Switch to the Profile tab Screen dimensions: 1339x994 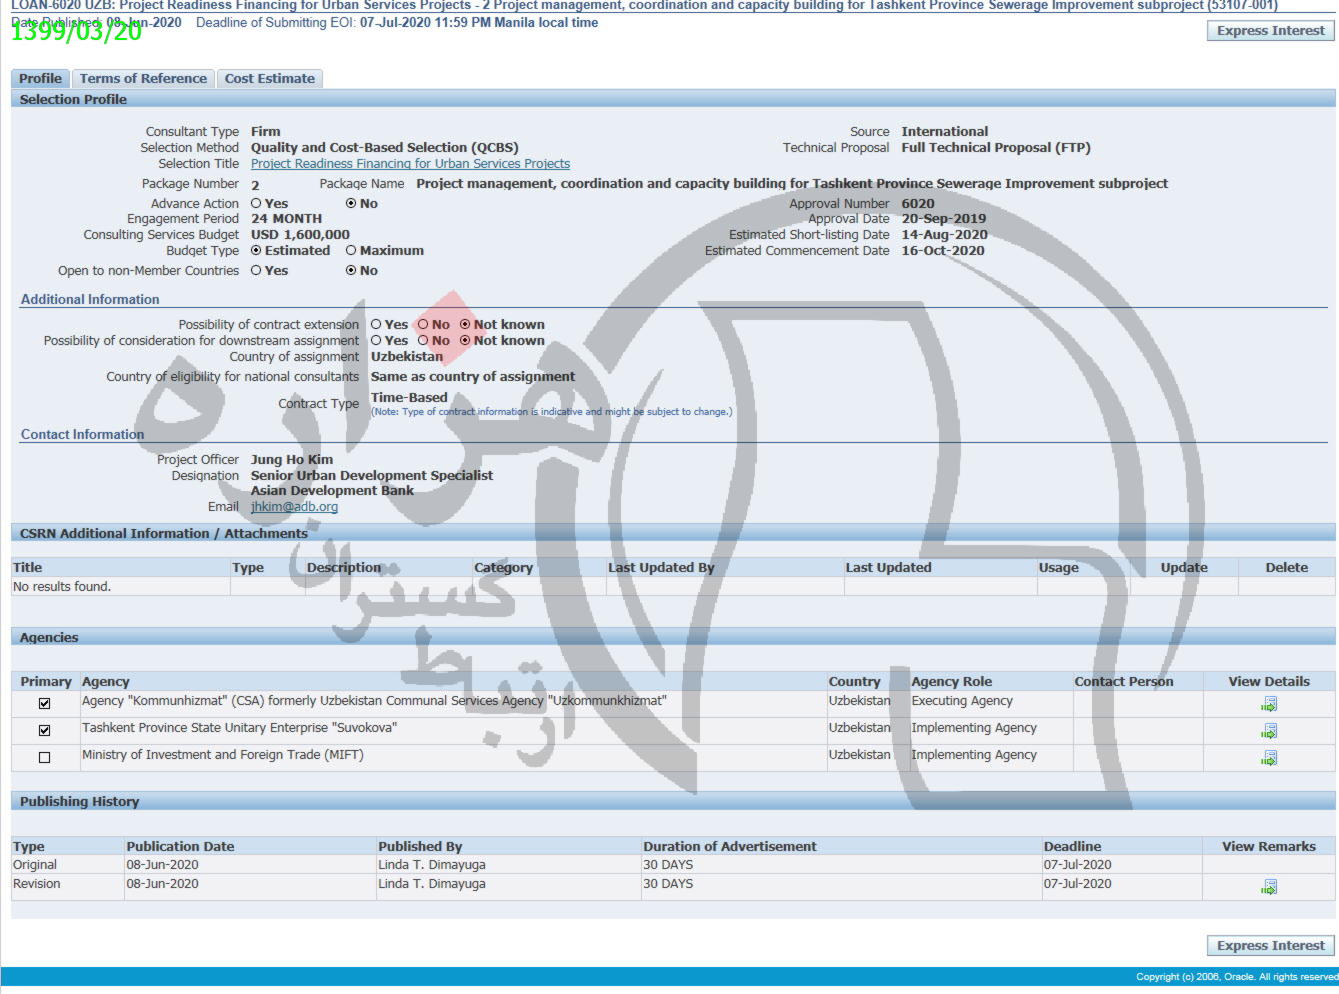[x=40, y=78]
